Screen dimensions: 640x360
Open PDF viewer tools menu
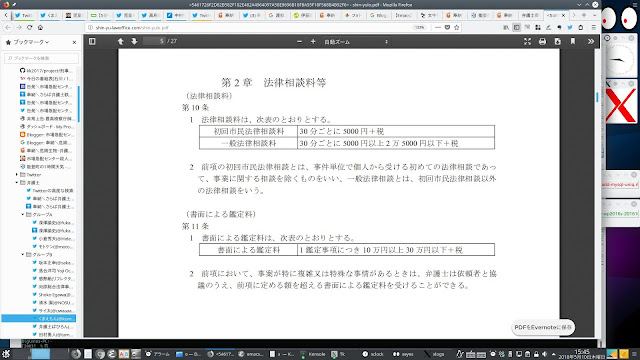tap(591, 41)
